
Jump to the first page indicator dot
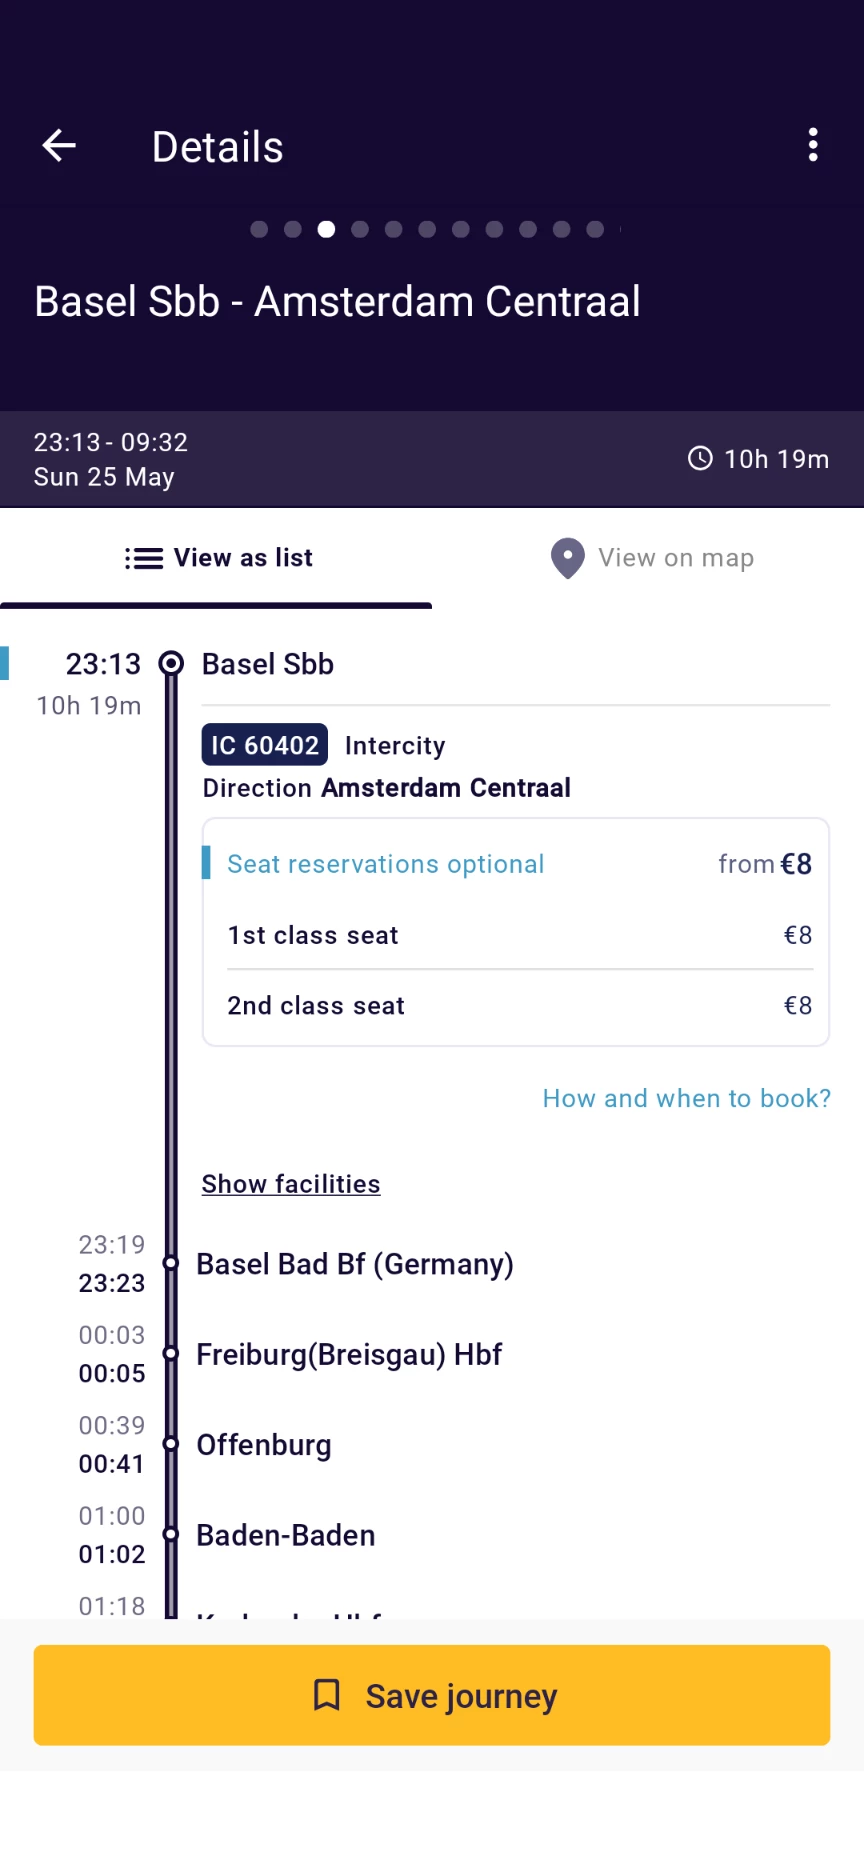259,230
